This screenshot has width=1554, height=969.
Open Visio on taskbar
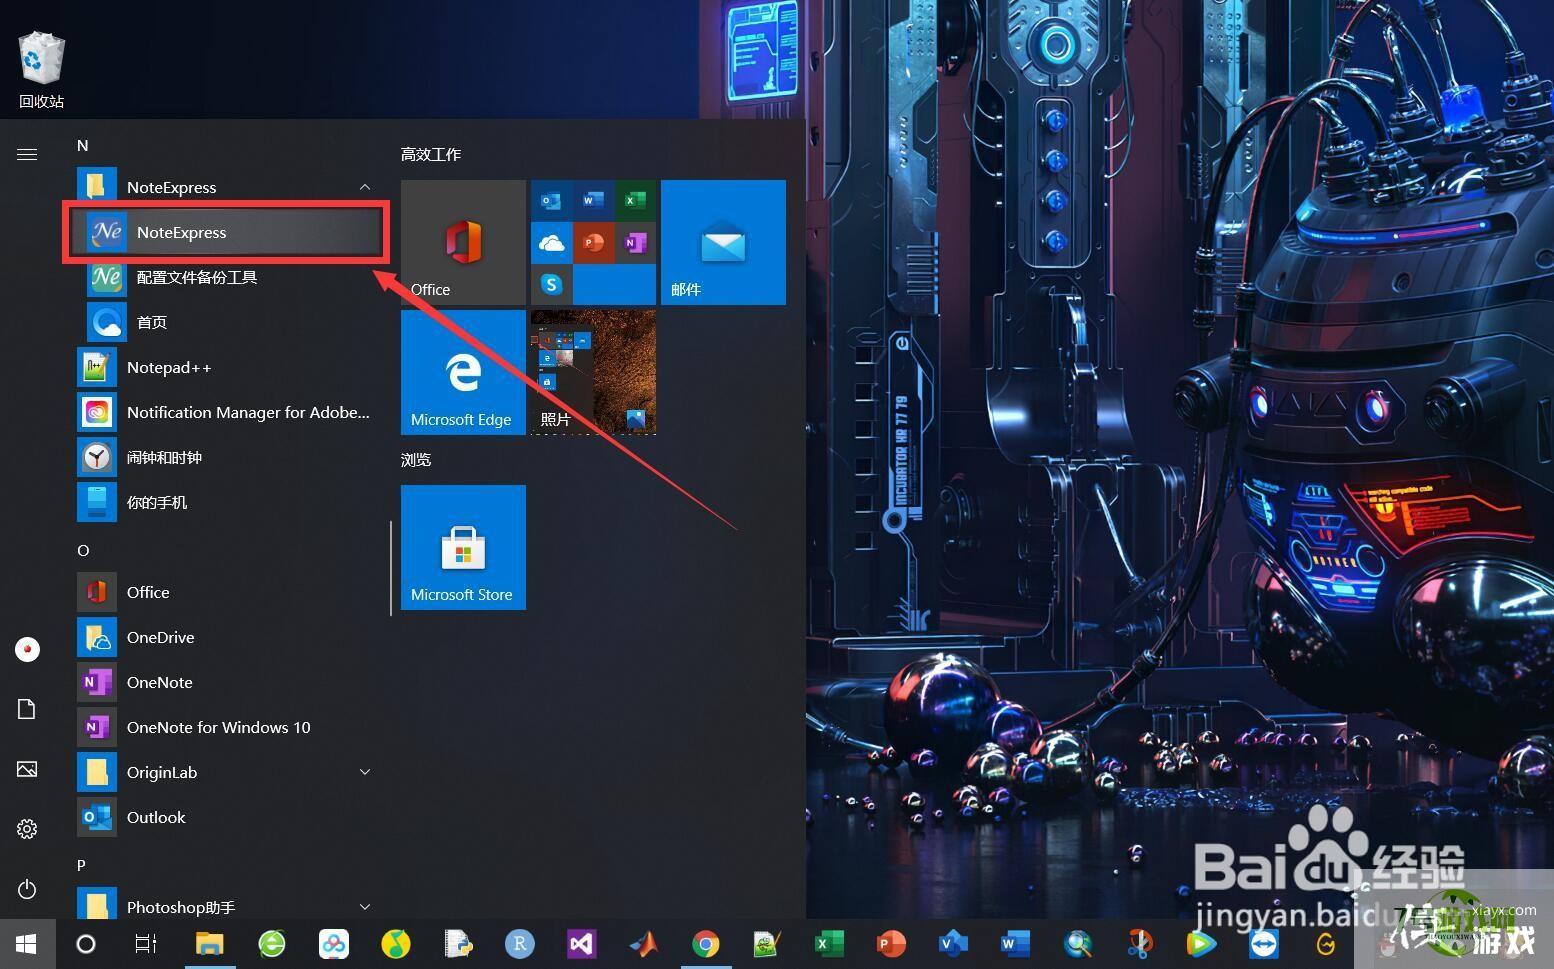(x=953, y=943)
